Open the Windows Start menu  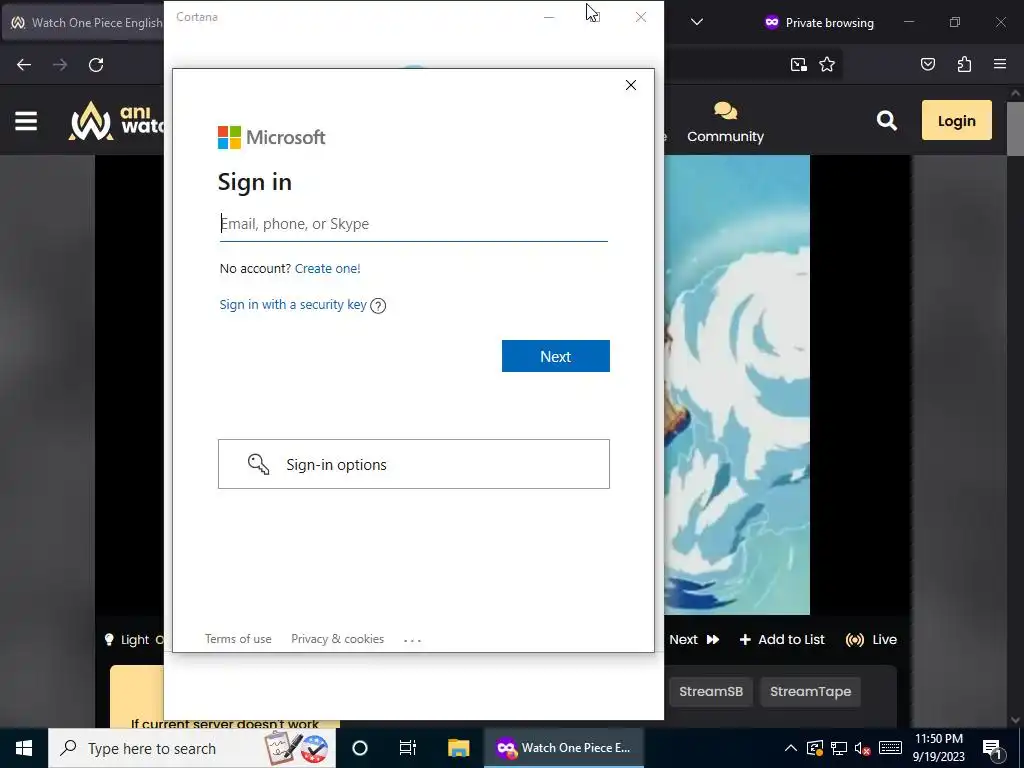[x=24, y=748]
